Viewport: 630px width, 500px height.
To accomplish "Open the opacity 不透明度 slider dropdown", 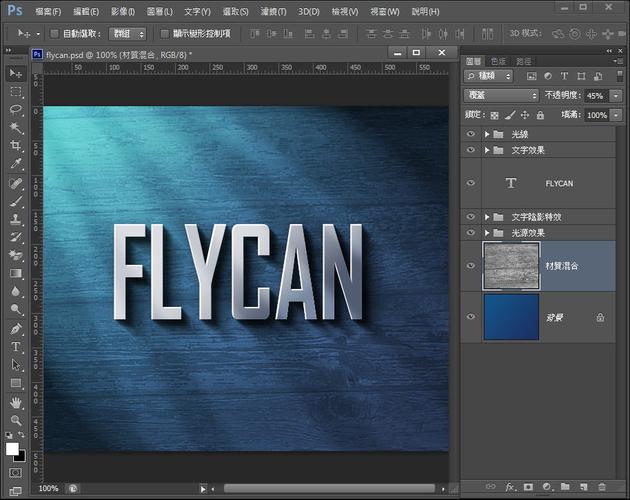I will coord(616,96).
